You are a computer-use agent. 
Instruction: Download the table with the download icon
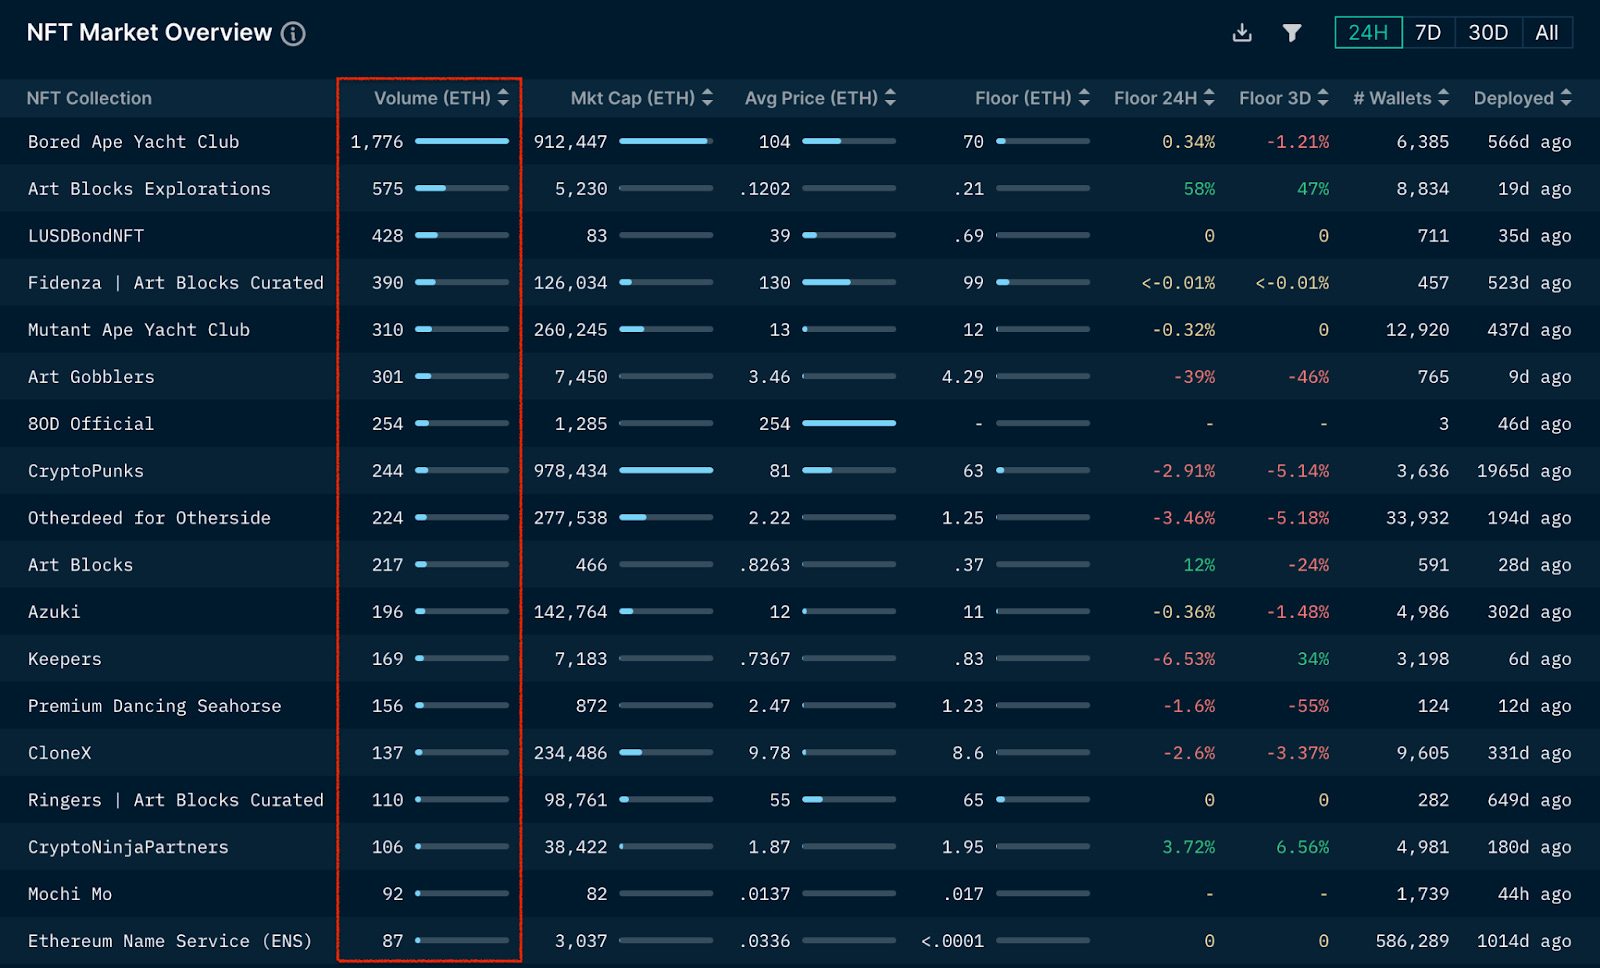tap(1242, 33)
